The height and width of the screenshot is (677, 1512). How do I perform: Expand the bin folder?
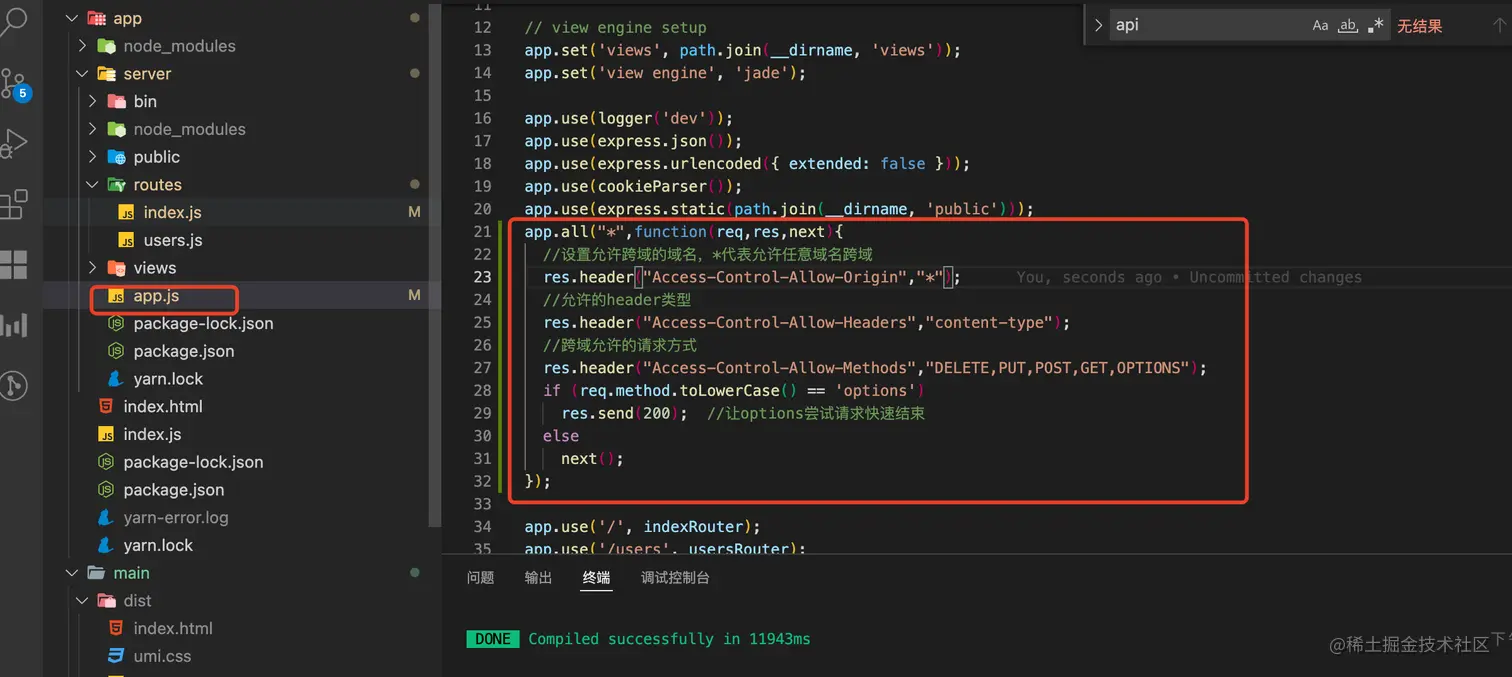(x=91, y=101)
